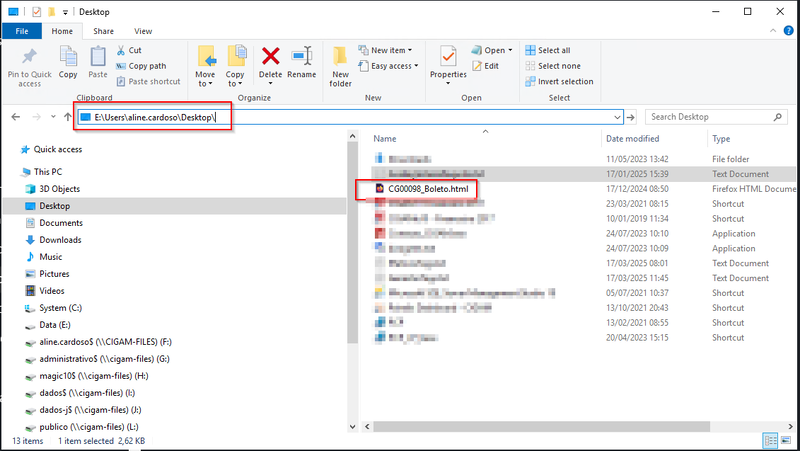Click Paste shortcut in ribbon

click(x=148, y=81)
